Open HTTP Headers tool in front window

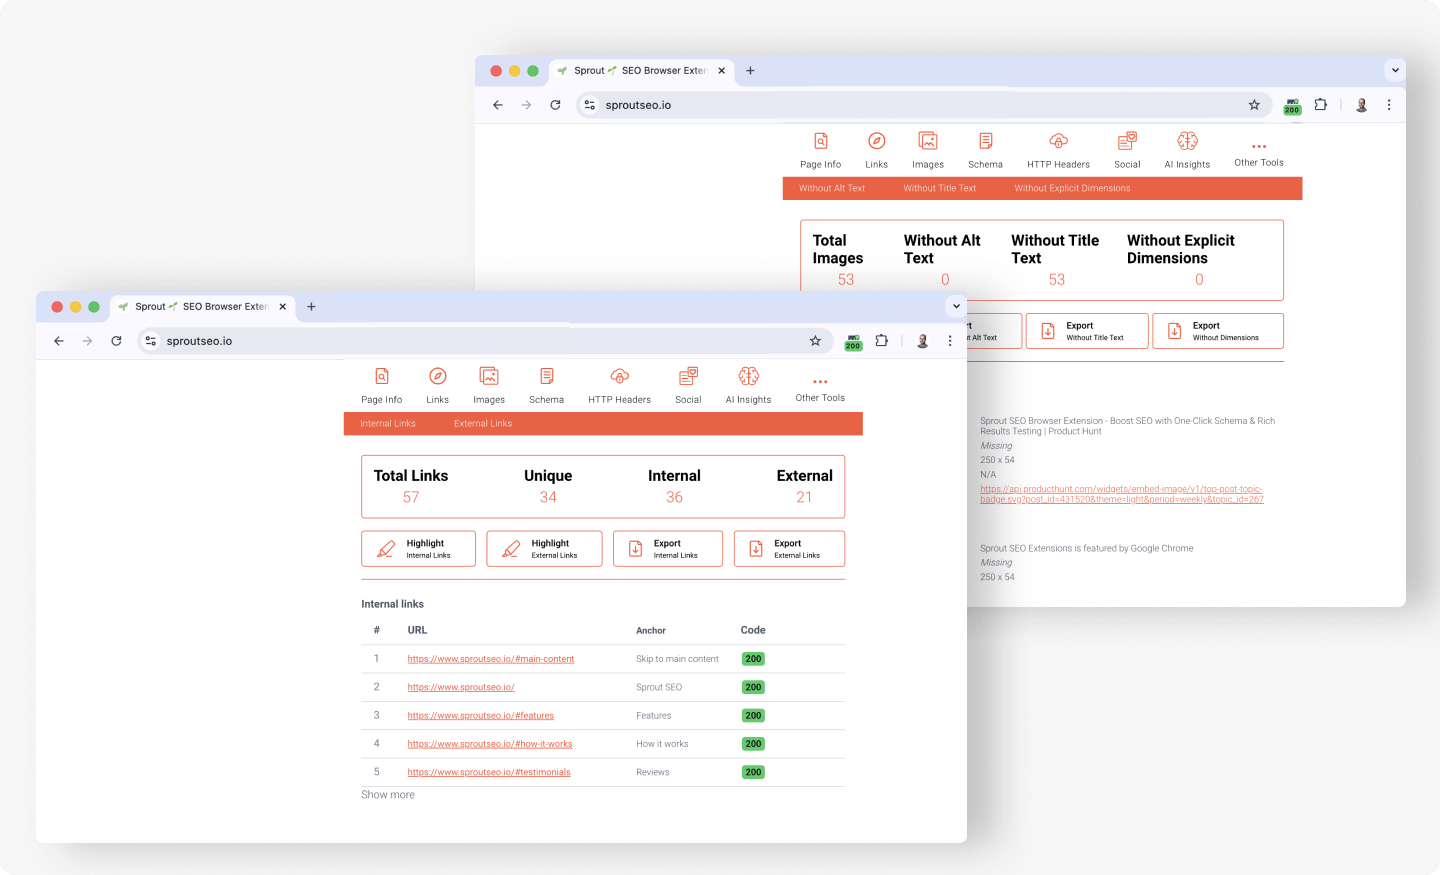point(619,385)
